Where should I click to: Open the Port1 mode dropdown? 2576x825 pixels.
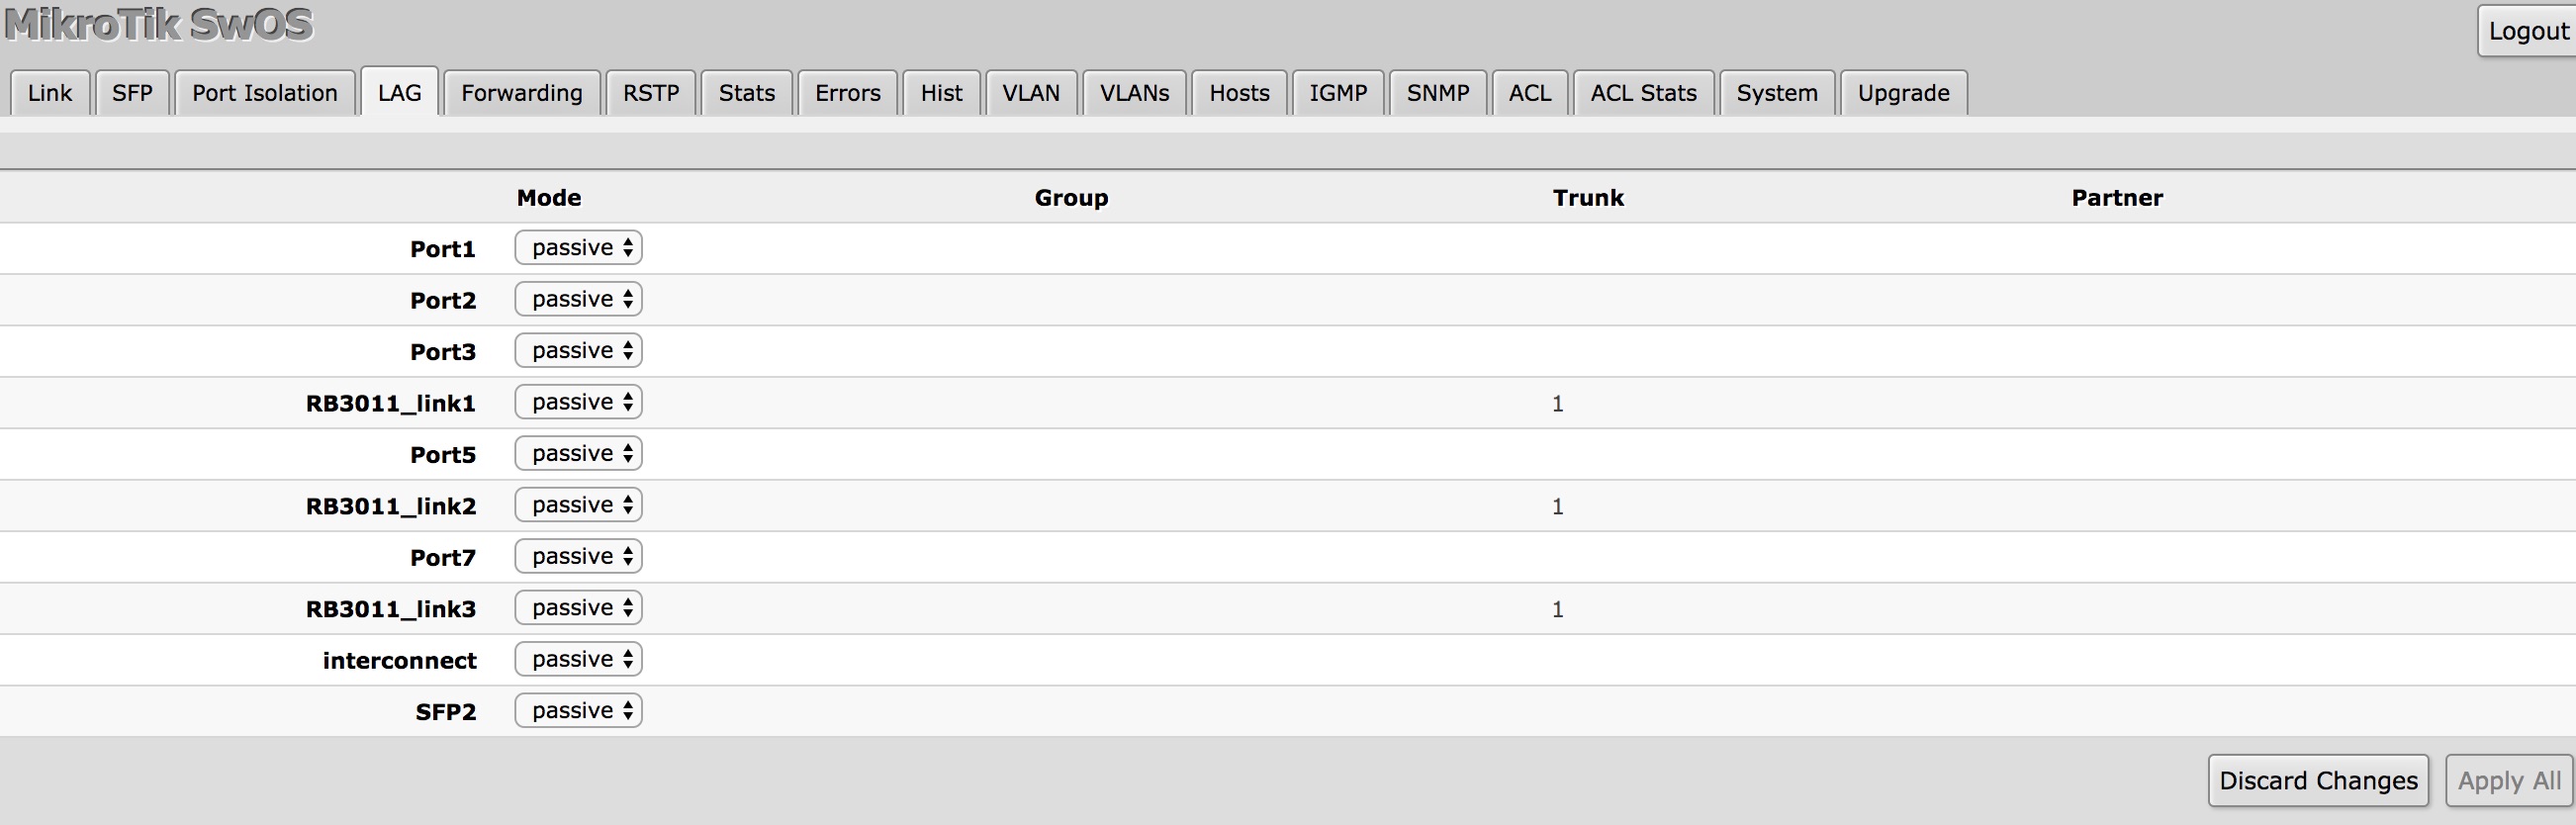pyautogui.click(x=578, y=248)
